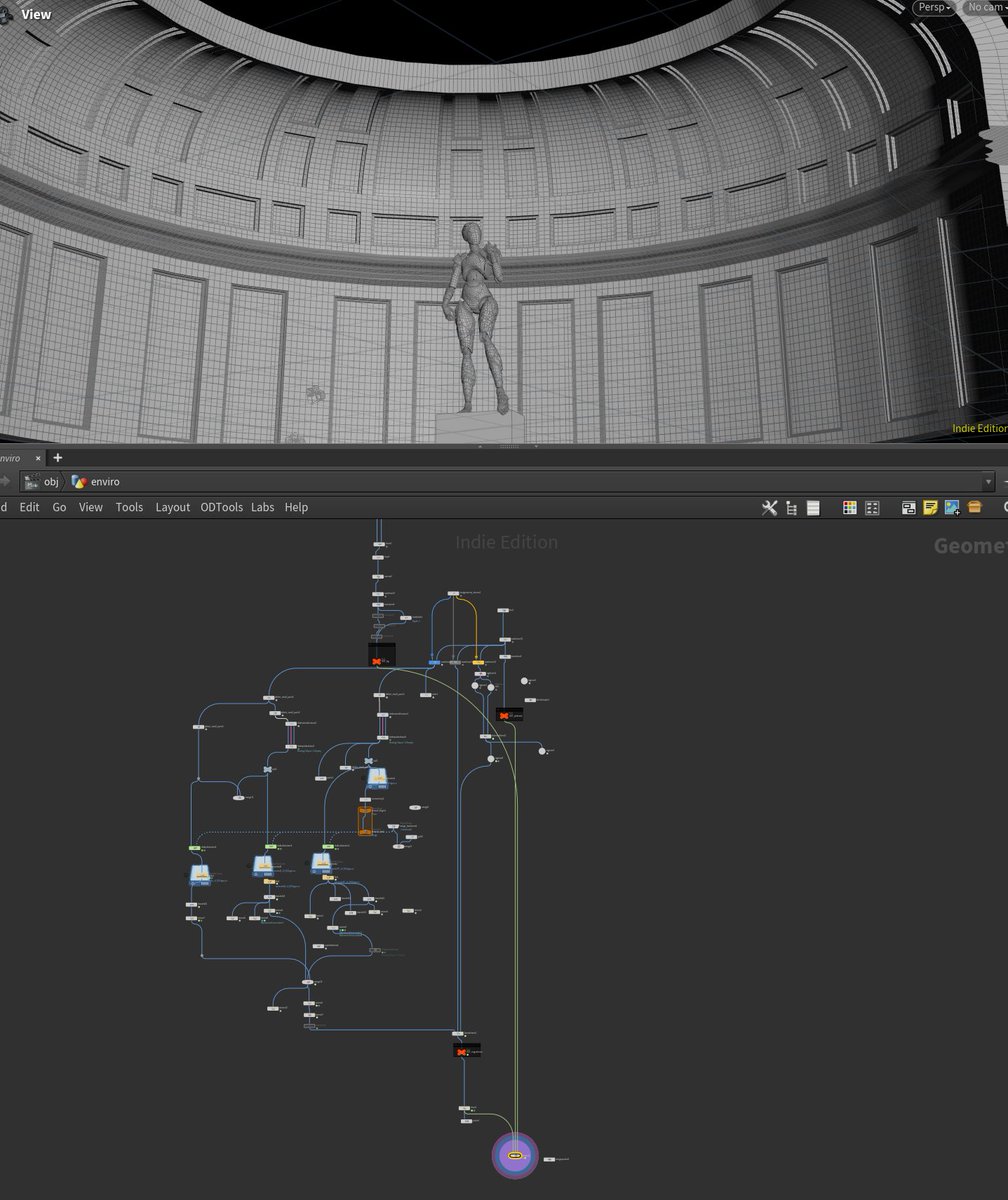
Task: Select the leftmost blue file cache node
Action: pos(201,876)
